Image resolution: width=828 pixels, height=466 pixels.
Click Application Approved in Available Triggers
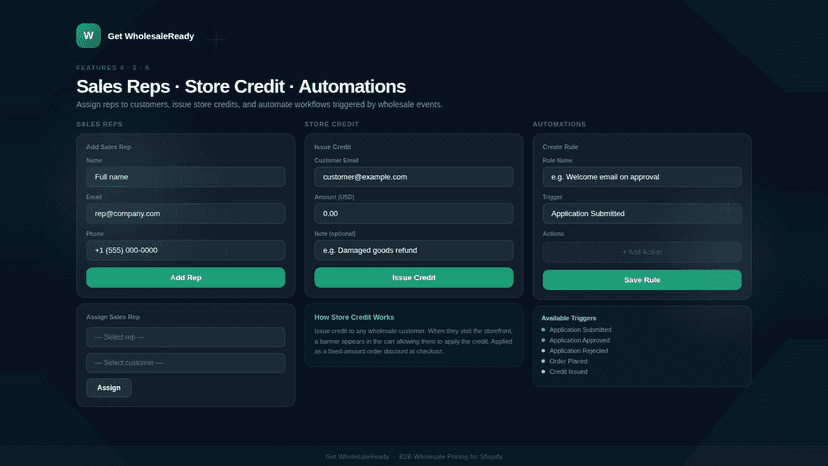(x=579, y=340)
